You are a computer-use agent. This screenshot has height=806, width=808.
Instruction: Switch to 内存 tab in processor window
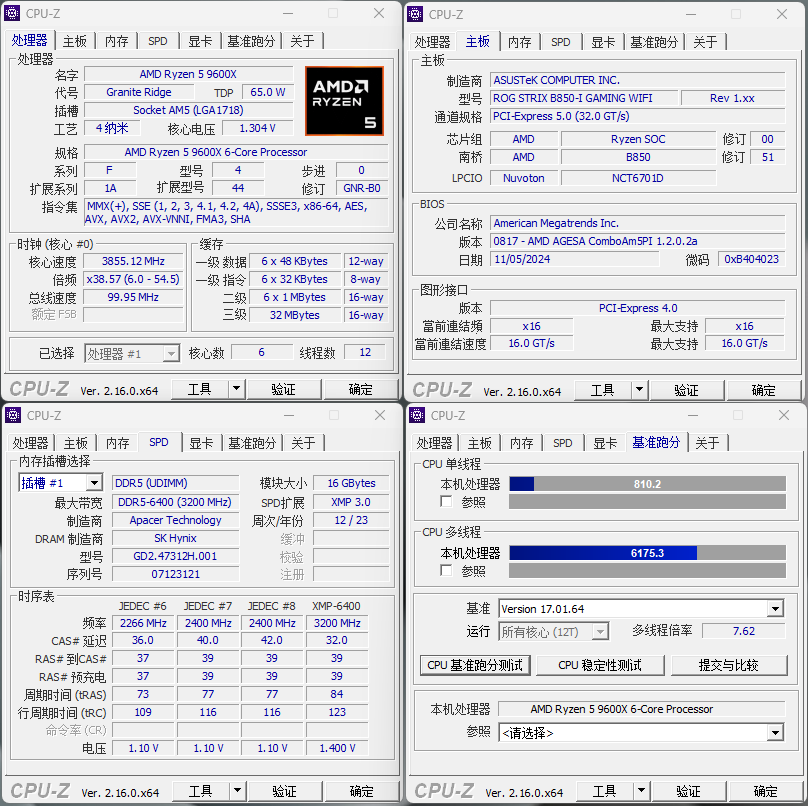(116, 41)
